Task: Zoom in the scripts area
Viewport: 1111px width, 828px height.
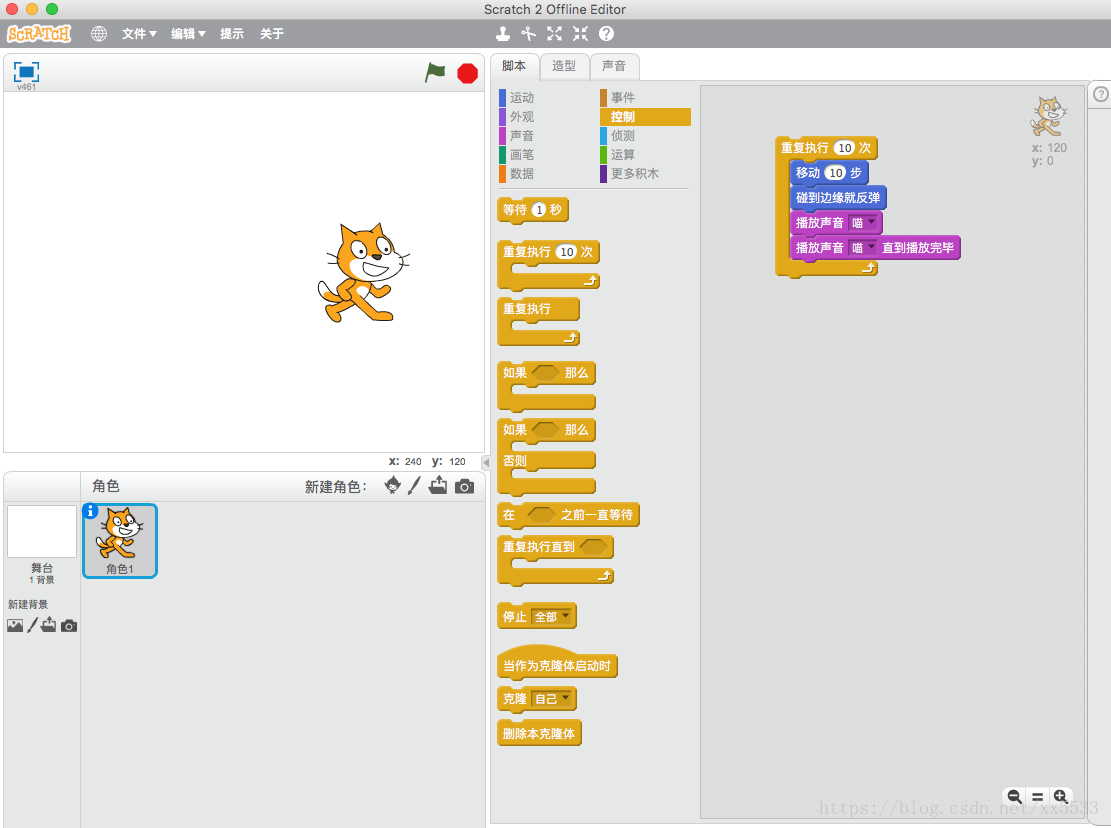Action: pyautogui.click(x=1061, y=796)
